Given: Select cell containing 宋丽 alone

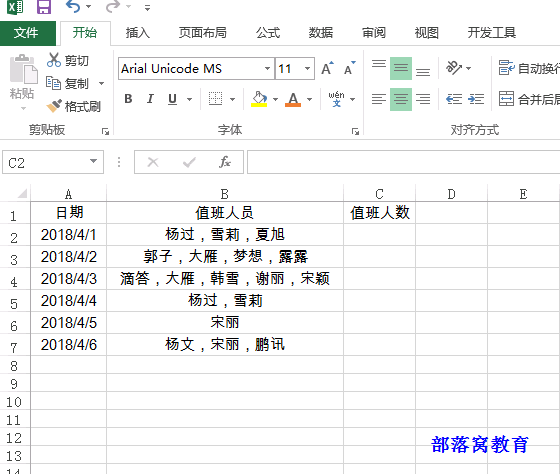Looking at the screenshot, I should click(225, 323).
